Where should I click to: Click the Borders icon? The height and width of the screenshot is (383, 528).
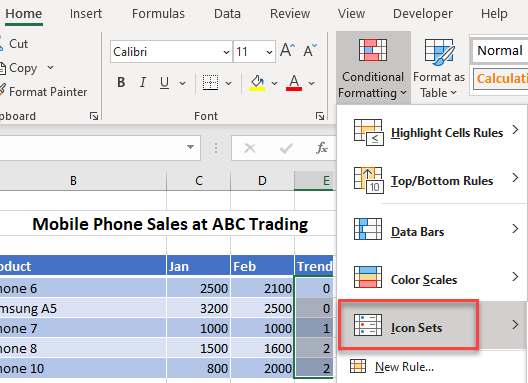[210, 83]
